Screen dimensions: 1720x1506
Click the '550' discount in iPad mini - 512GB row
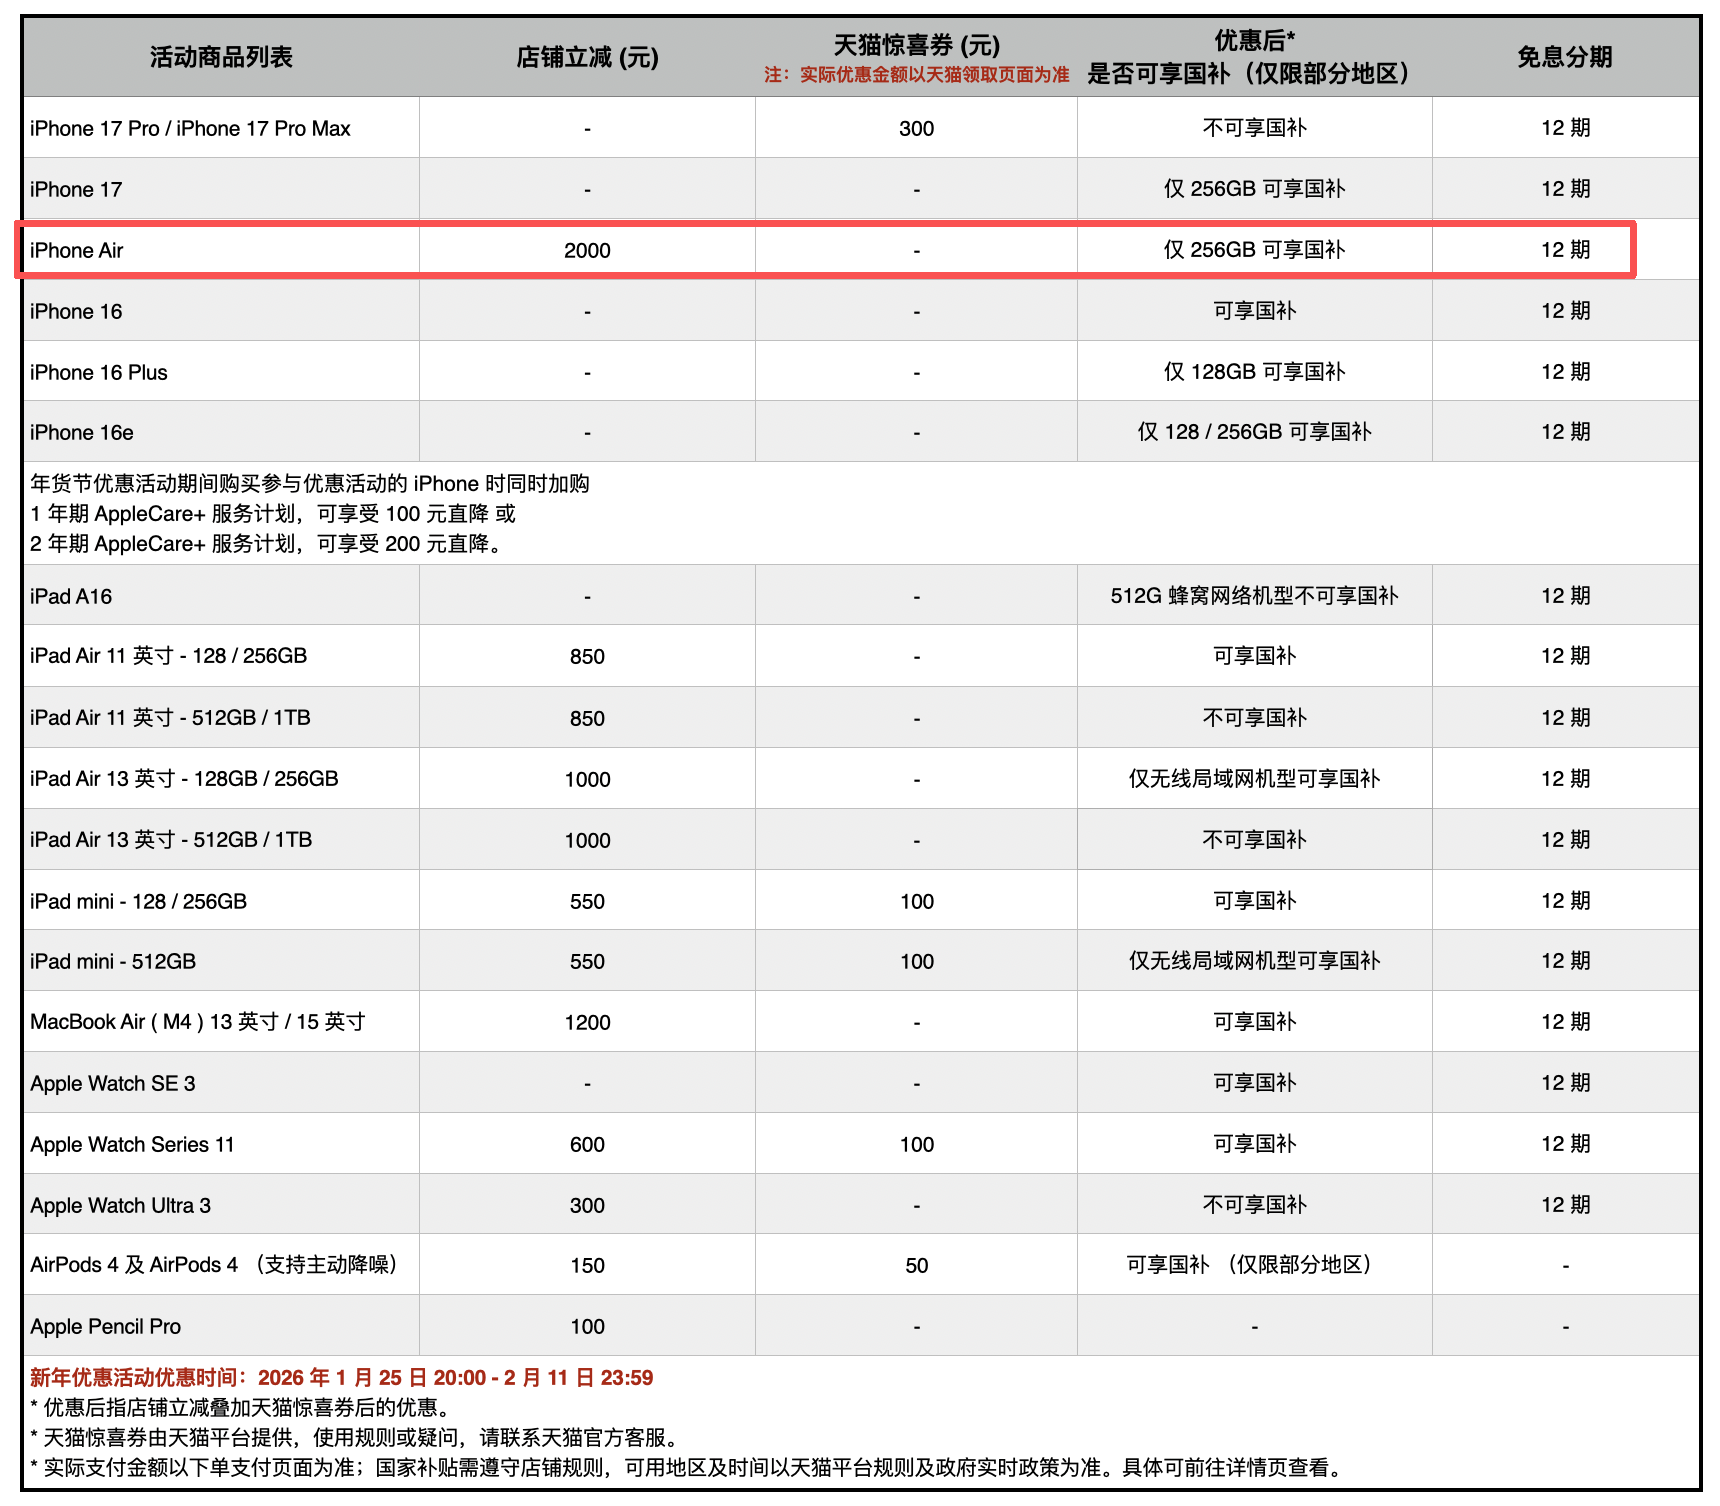(587, 961)
